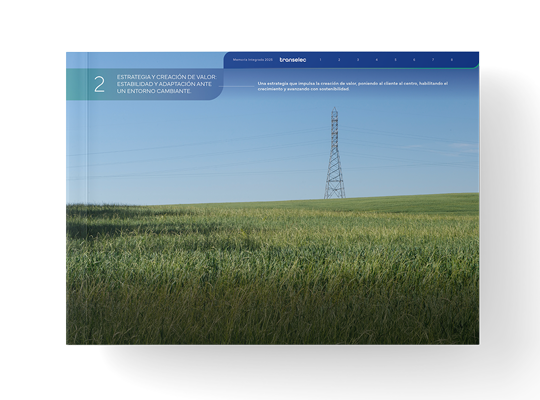Click the 'Estrategia y creación de valor' heading
The height and width of the screenshot is (400, 540).
pyautogui.click(x=167, y=84)
